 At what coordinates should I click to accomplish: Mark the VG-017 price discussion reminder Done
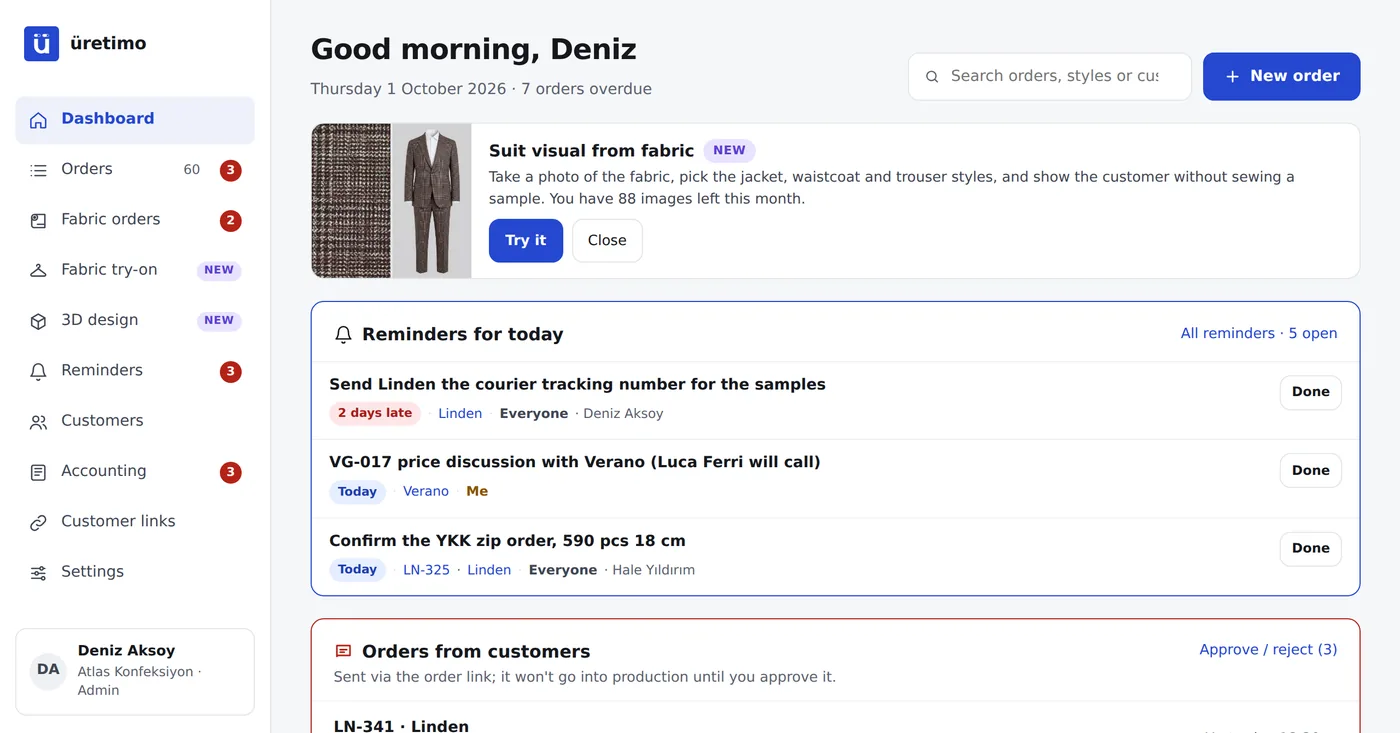tap(1310, 470)
